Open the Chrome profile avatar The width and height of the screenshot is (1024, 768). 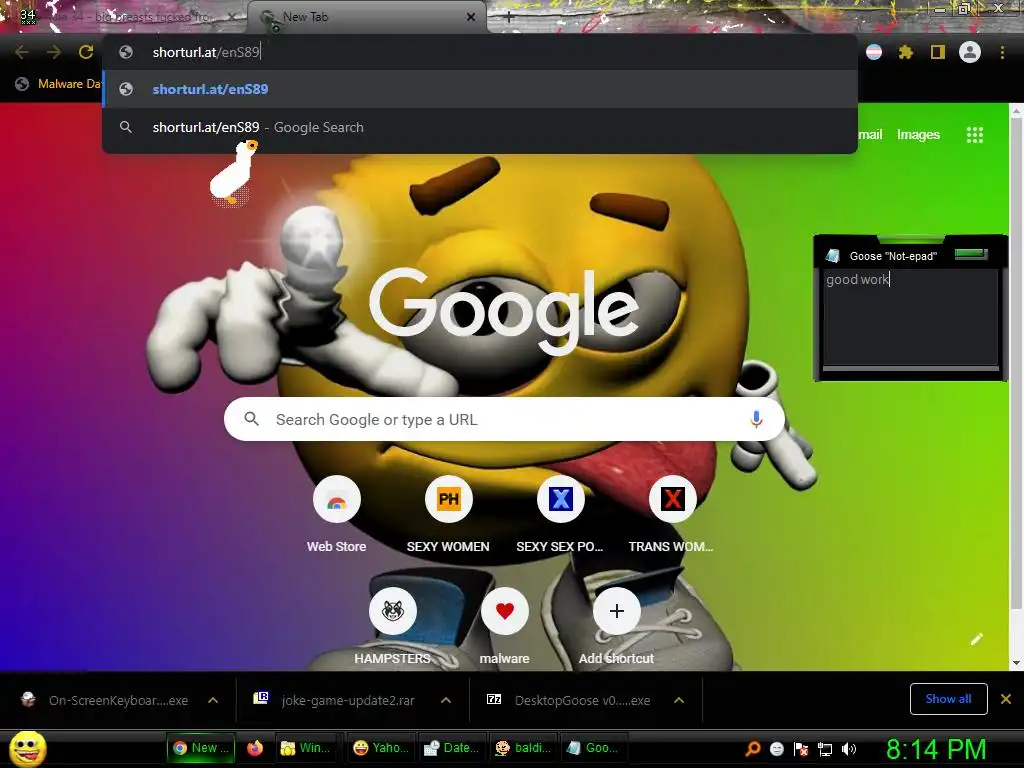click(x=970, y=52)
